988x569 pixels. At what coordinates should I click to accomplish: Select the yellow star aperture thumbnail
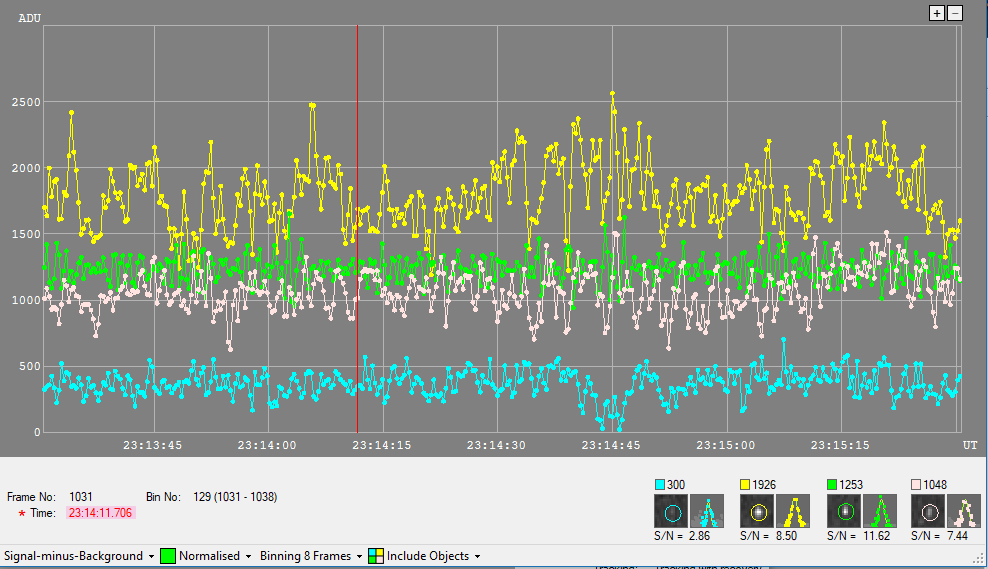[x=757, y=511]
